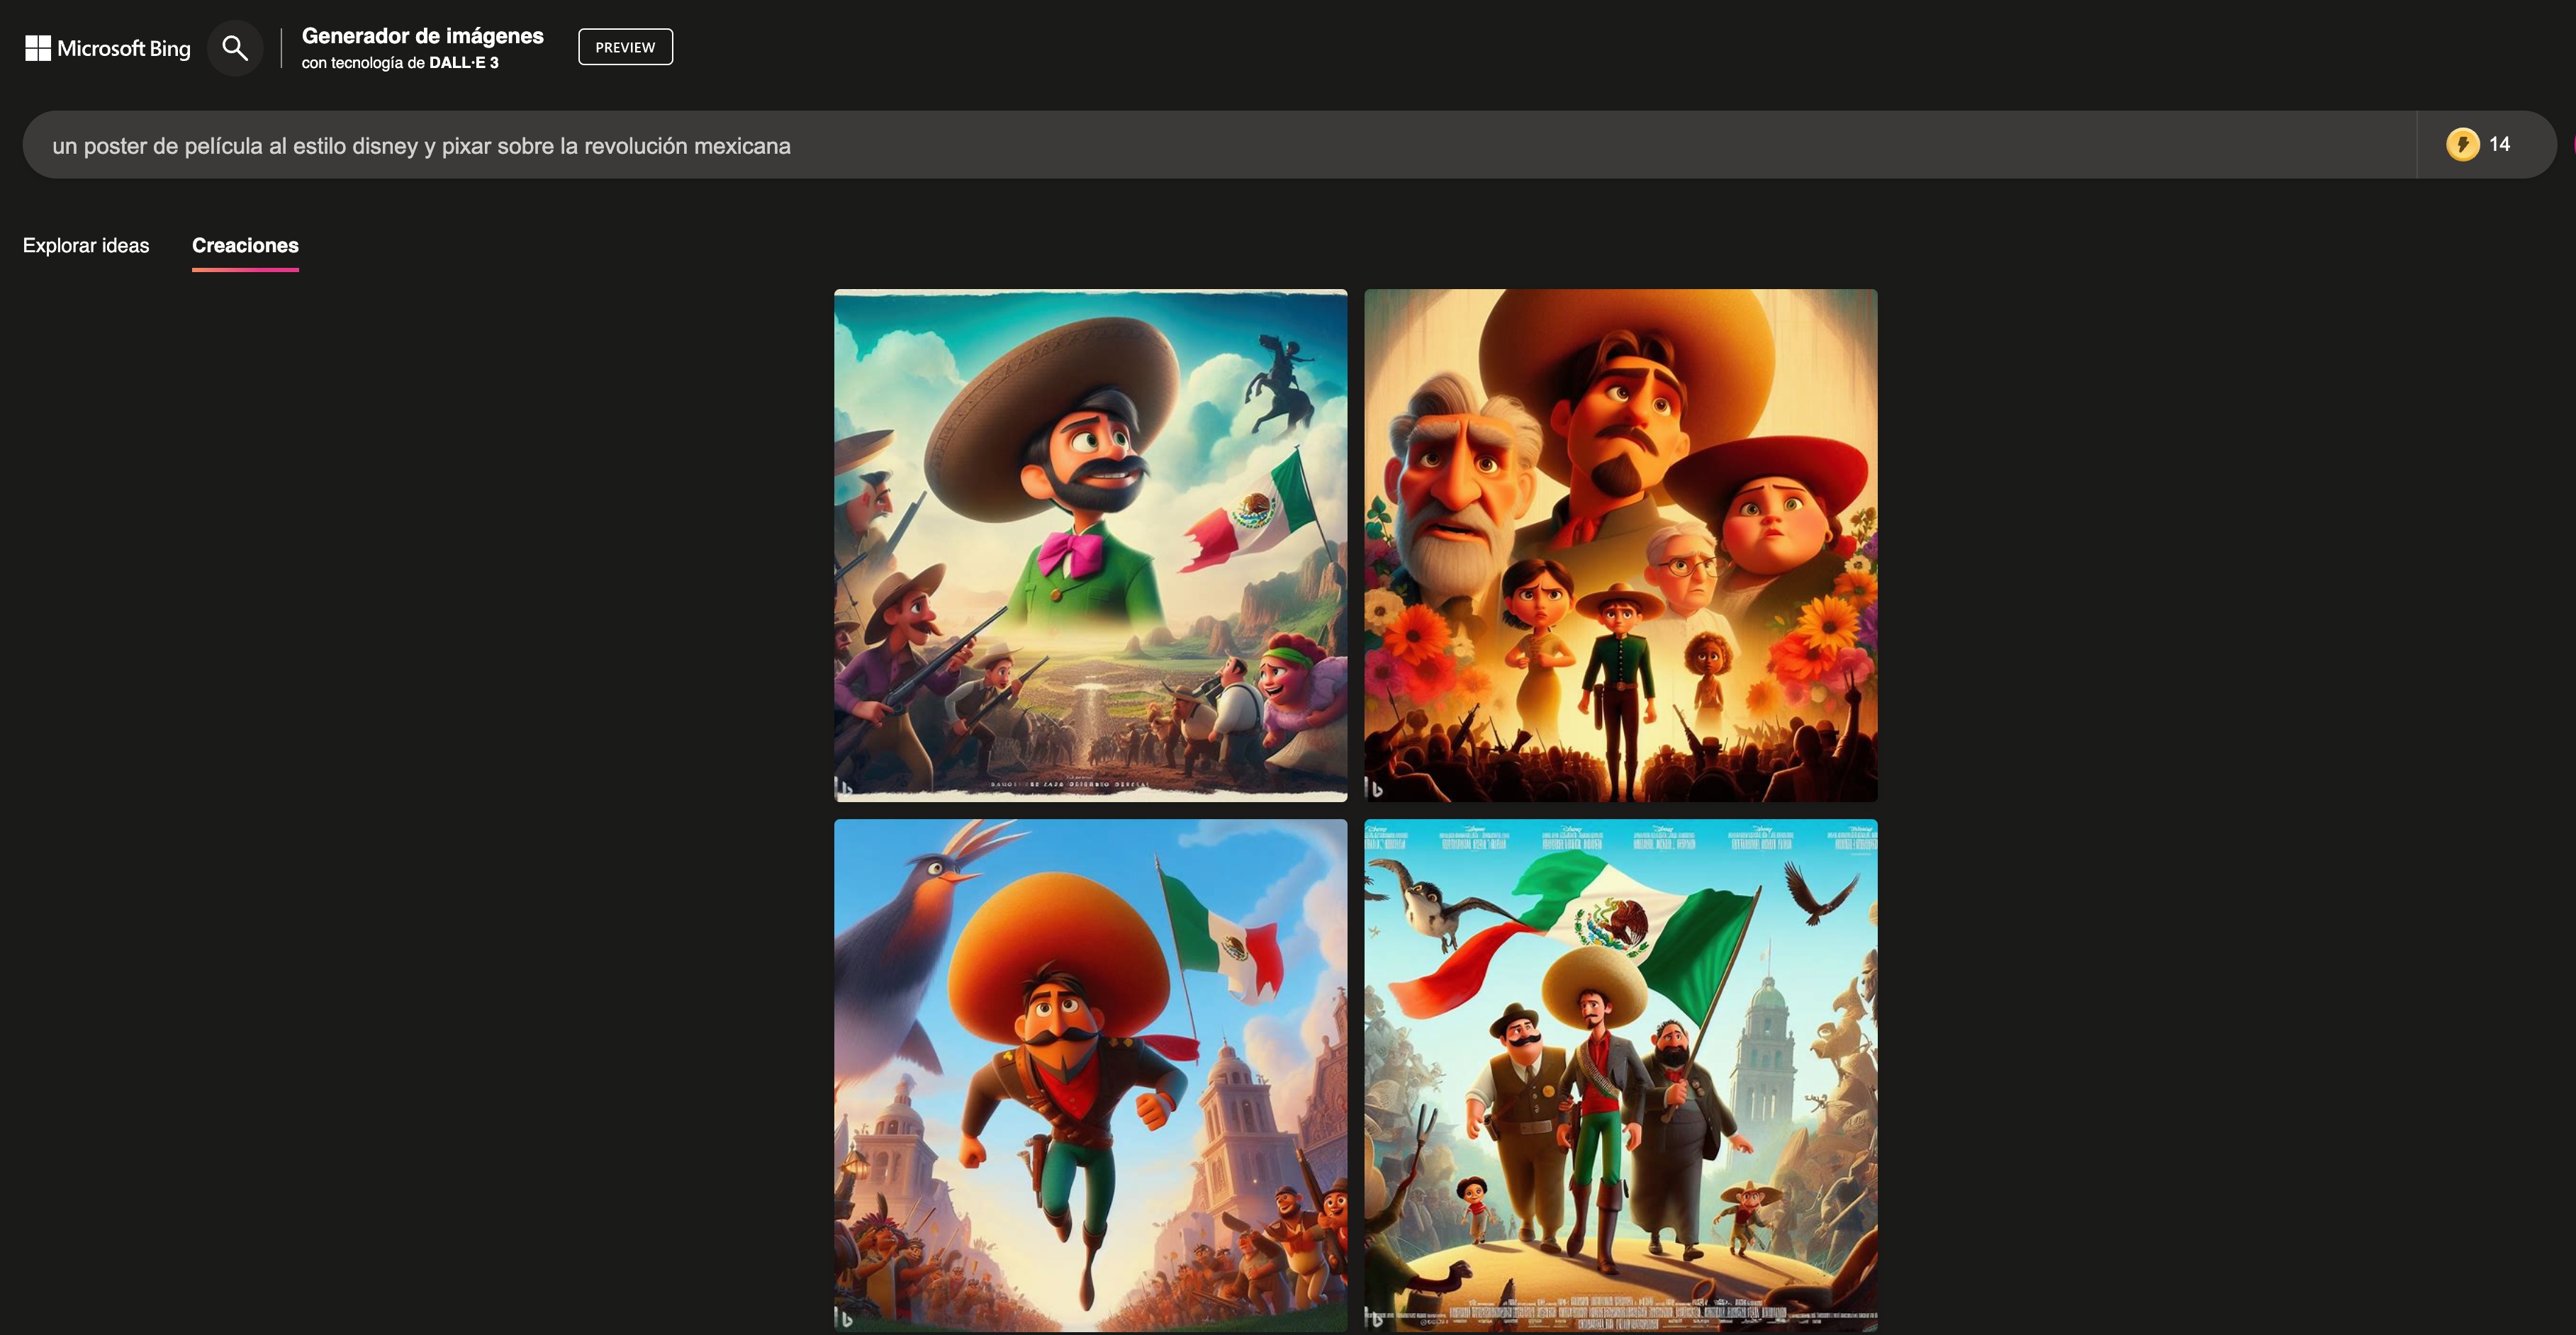Open the flying mustached hero poster
This screenshot has width=2576, height=1335.
click(x=1090, y=1075)
